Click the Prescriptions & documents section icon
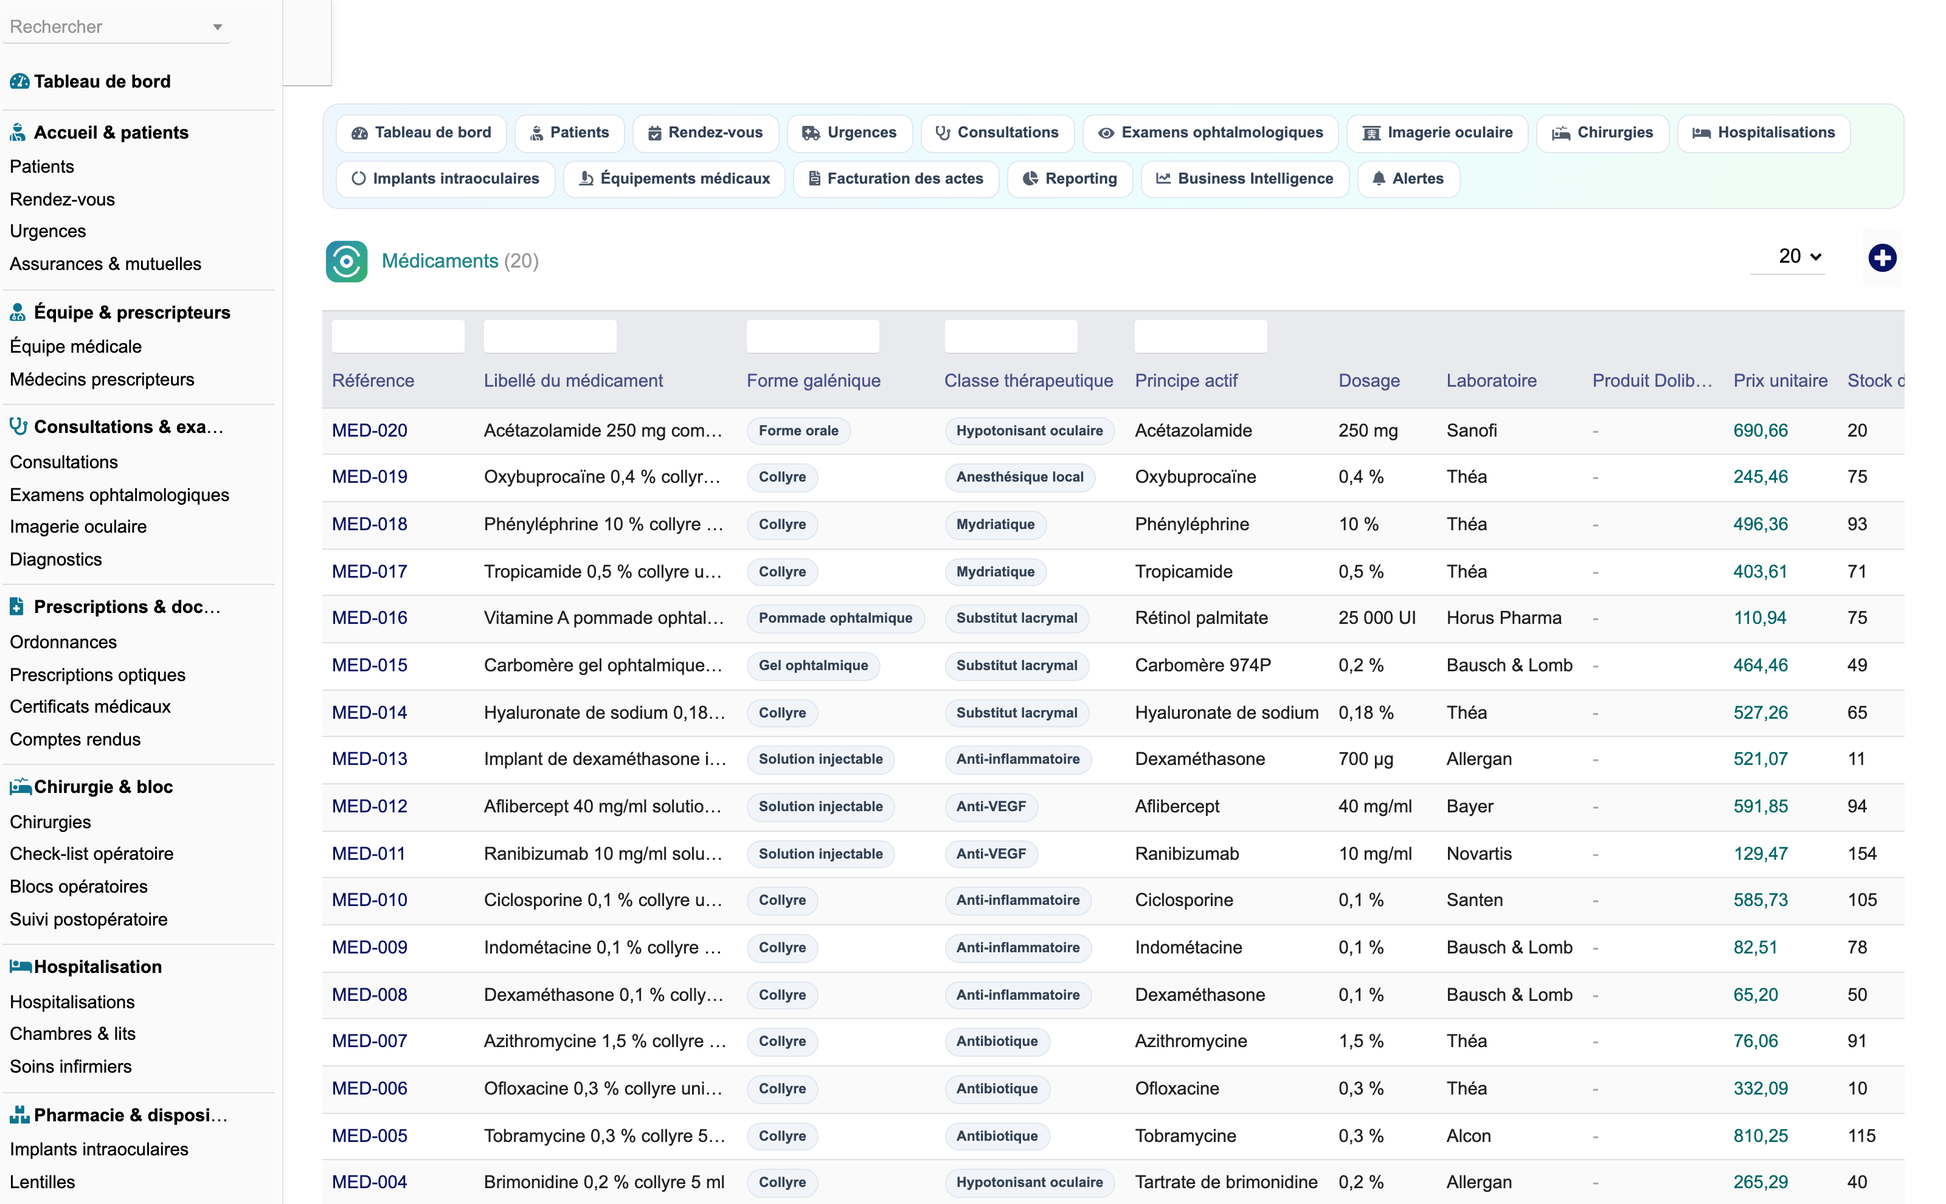The image size is (1946, 1204). point(17,607)
